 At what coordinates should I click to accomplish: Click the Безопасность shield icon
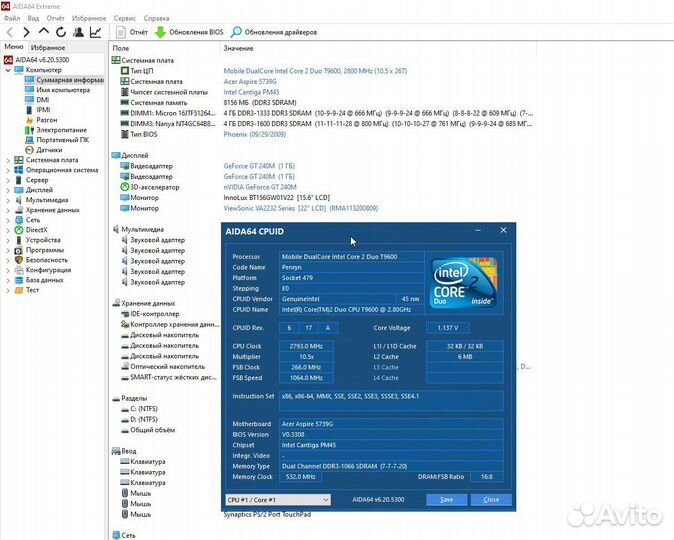point(19,260)
